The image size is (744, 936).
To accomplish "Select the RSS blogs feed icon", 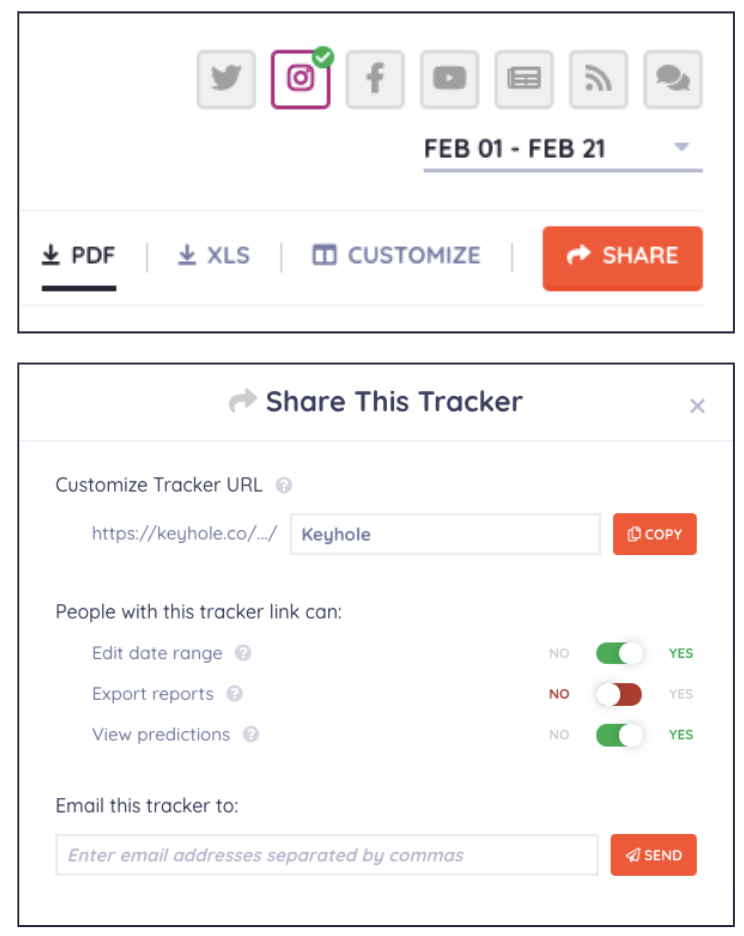I will pyautogui.click(x=598, y=79).
